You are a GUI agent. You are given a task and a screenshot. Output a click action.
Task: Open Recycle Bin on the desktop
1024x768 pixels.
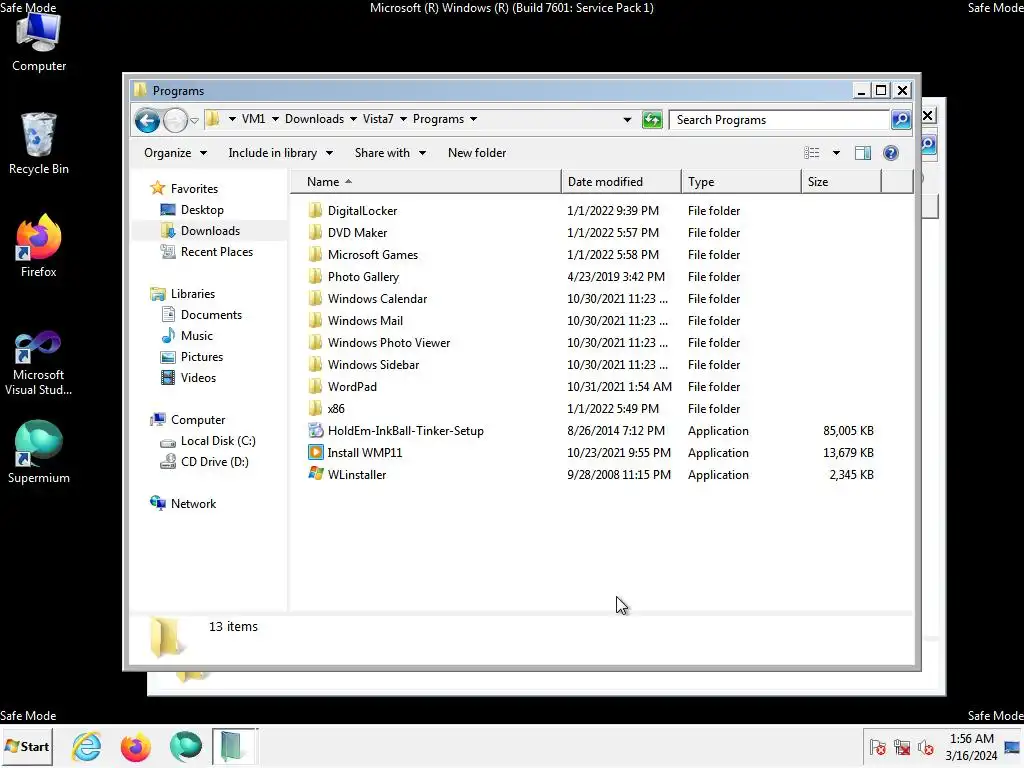point(39,144)
